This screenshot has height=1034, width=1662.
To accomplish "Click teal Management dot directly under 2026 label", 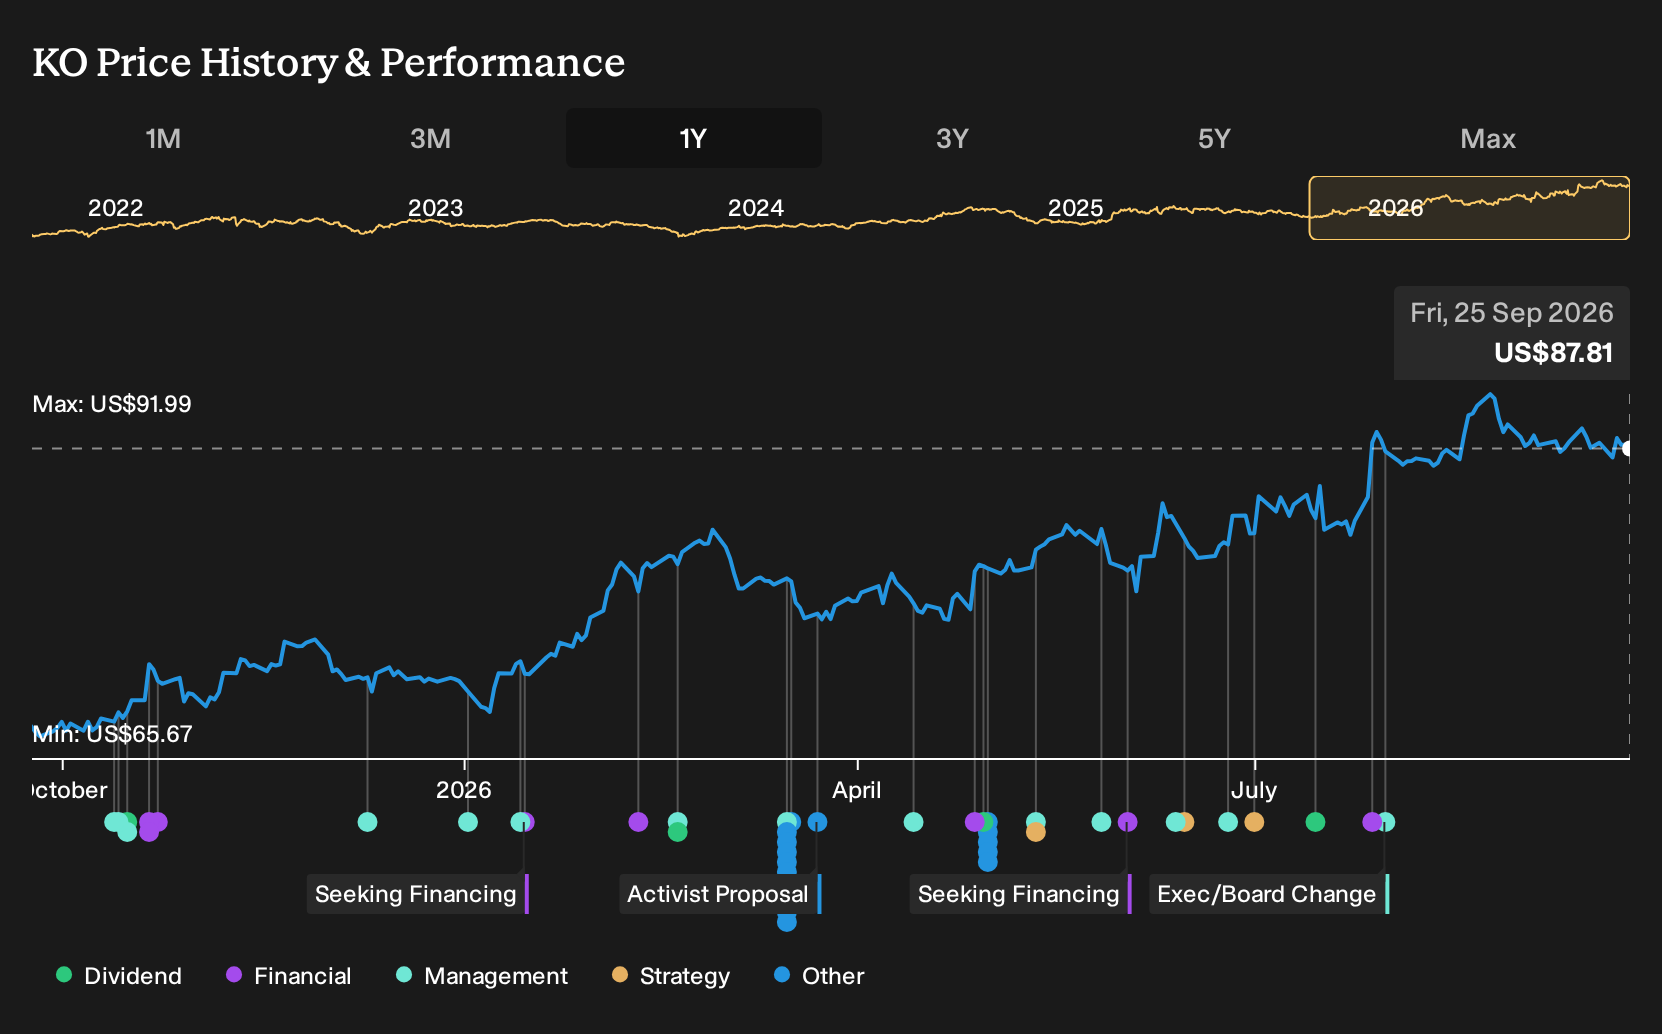I will (x=468, y=822).
